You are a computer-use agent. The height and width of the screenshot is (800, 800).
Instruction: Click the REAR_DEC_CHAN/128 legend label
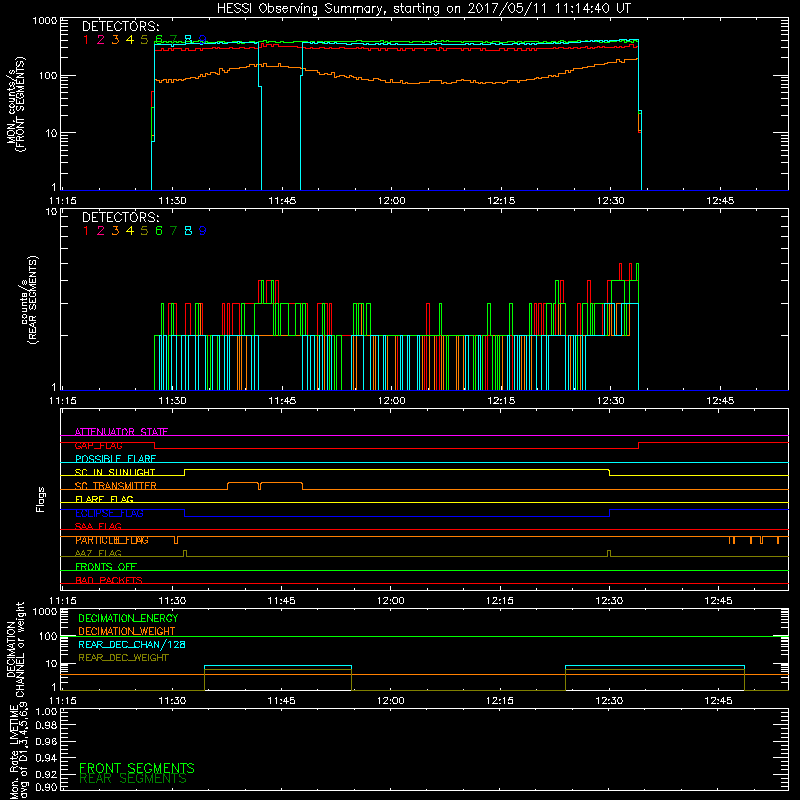click(132, 644)
